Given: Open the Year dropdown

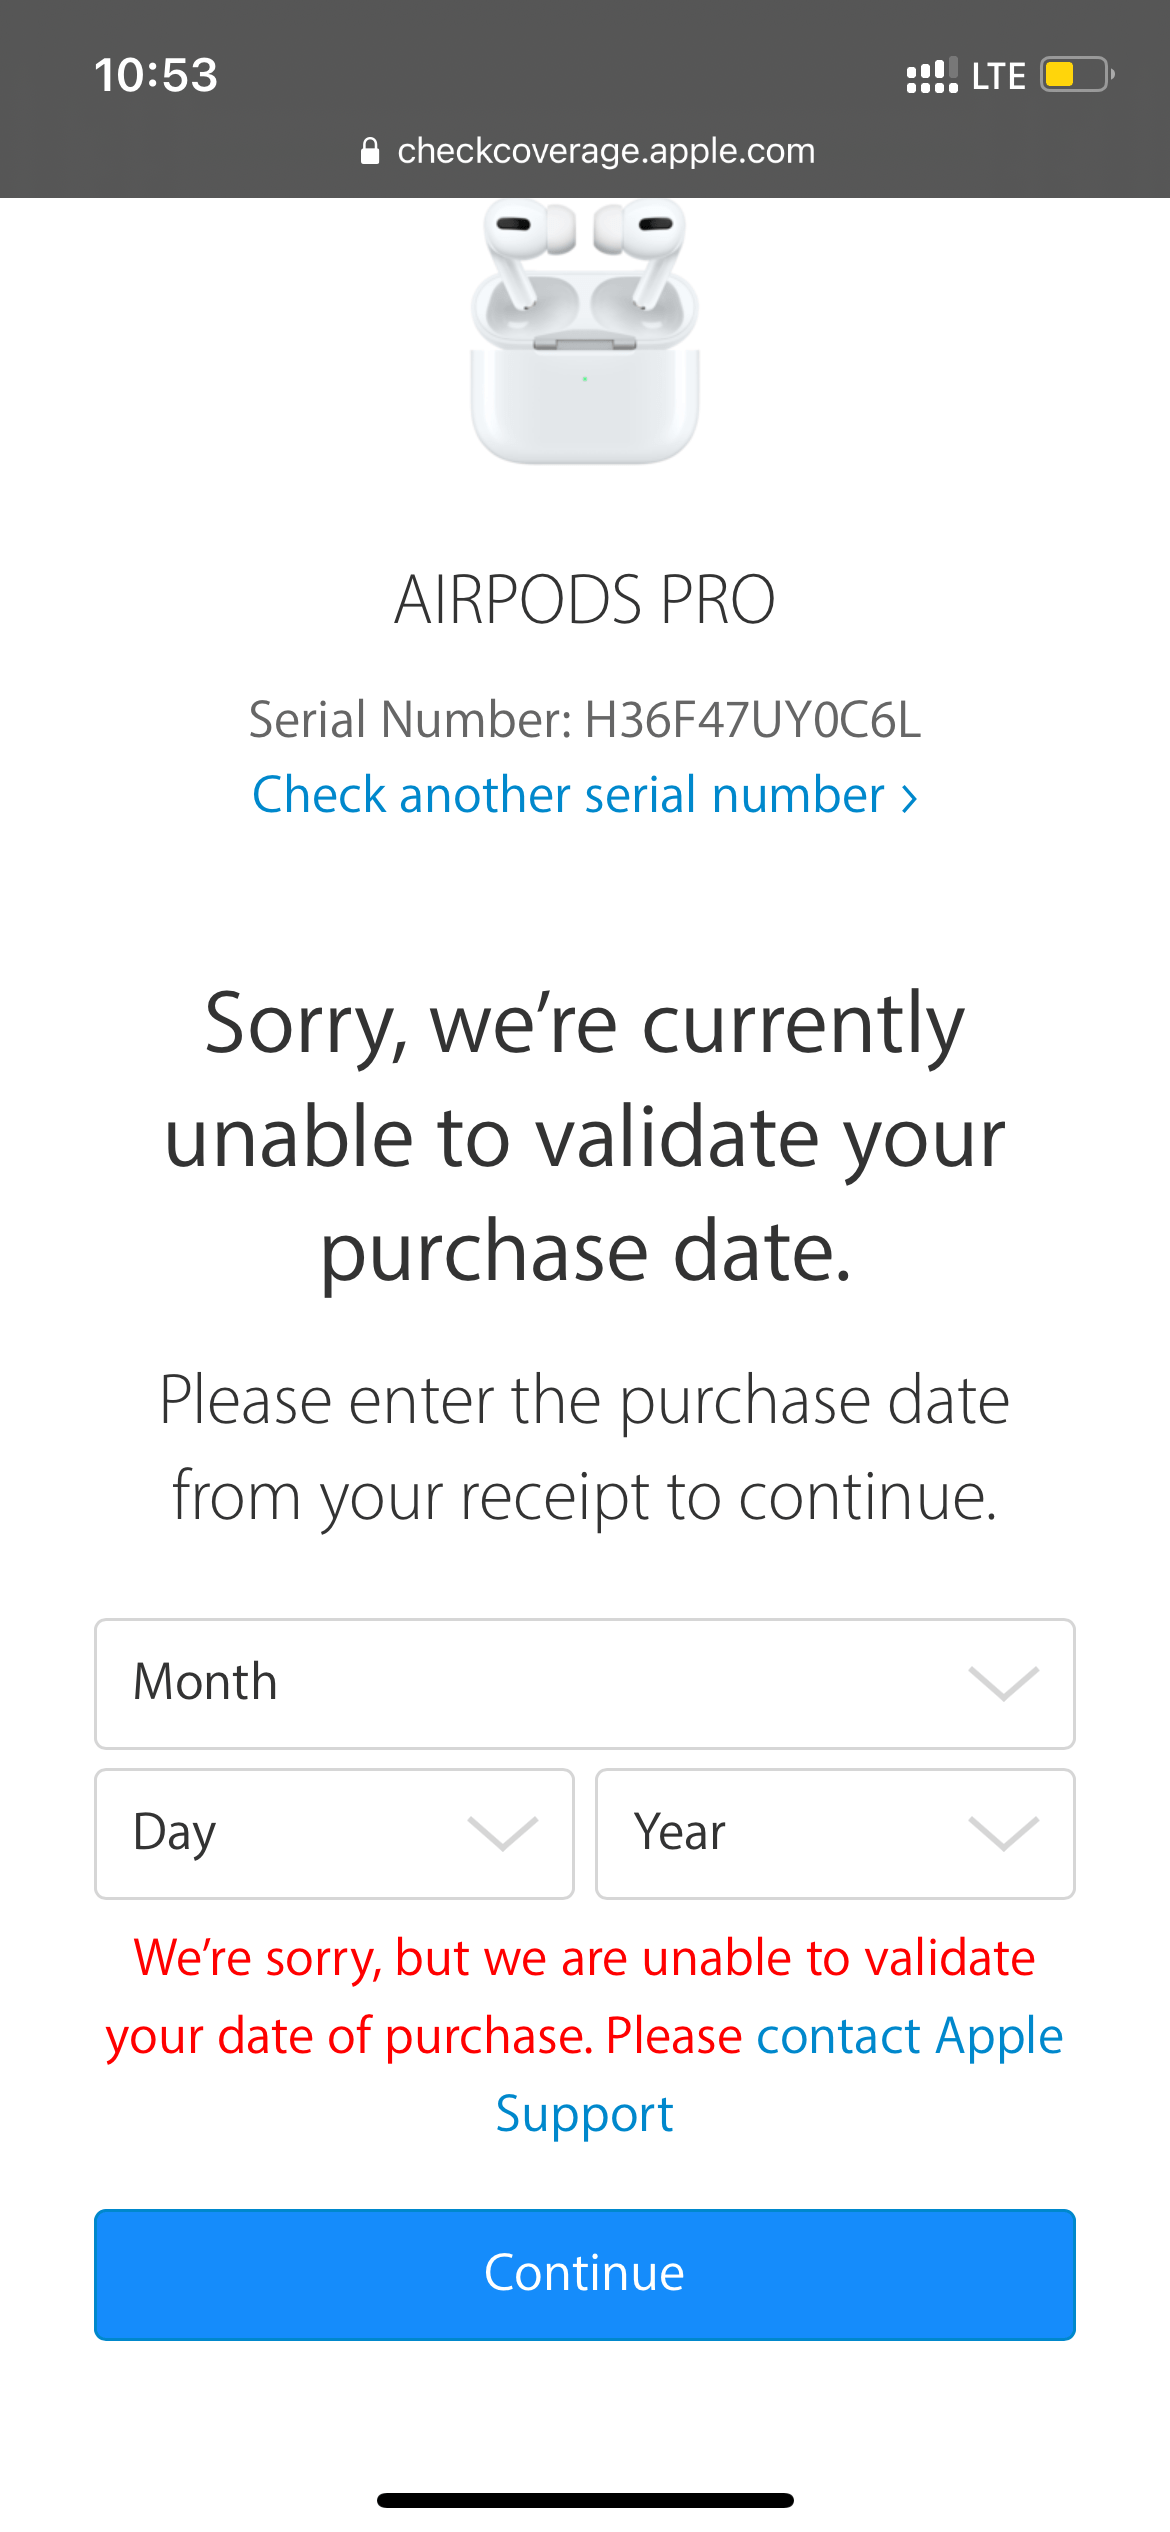Looking at the screenshot, I should click(834, 1834).
